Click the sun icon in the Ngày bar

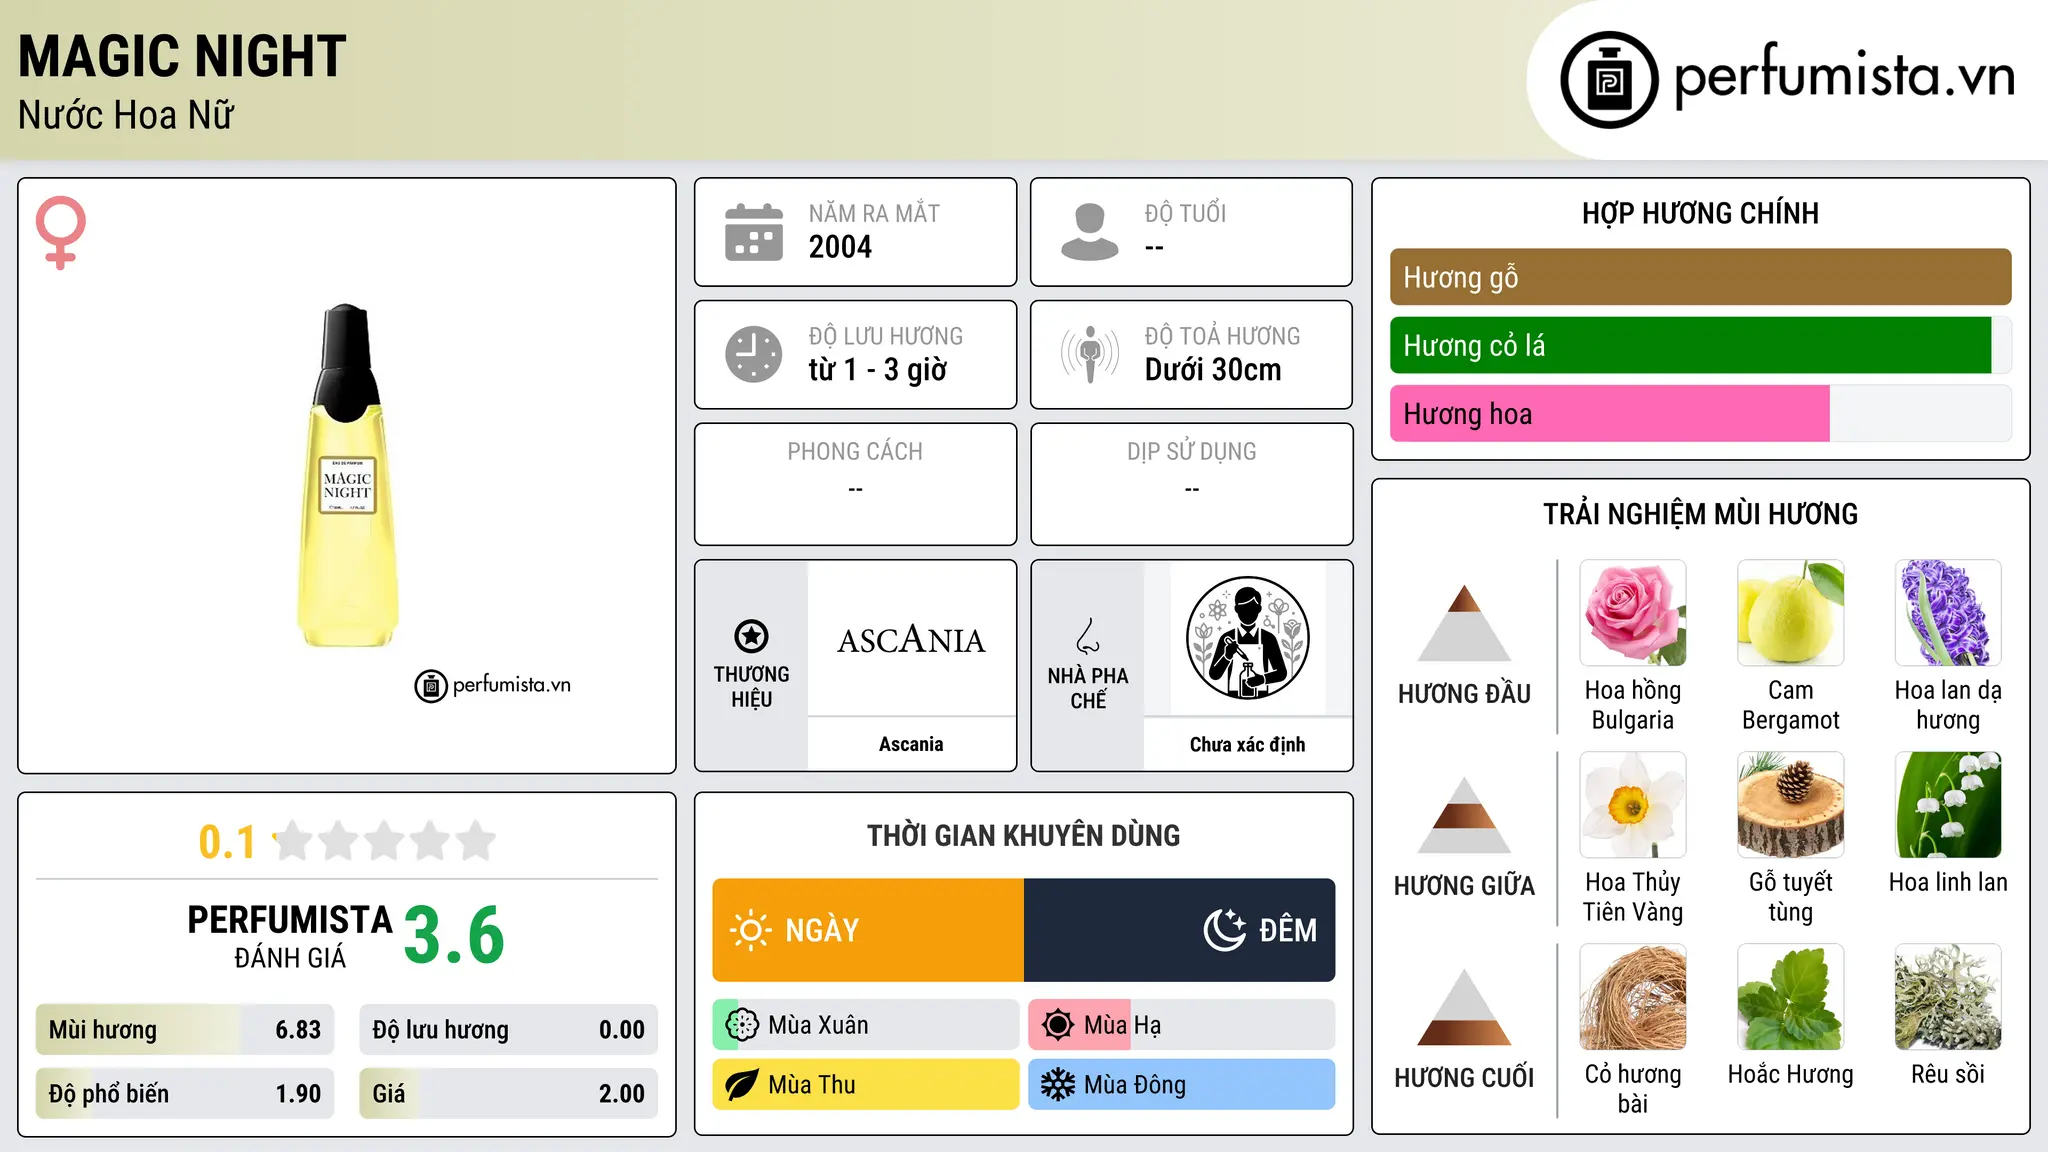[x=751, y=930]
